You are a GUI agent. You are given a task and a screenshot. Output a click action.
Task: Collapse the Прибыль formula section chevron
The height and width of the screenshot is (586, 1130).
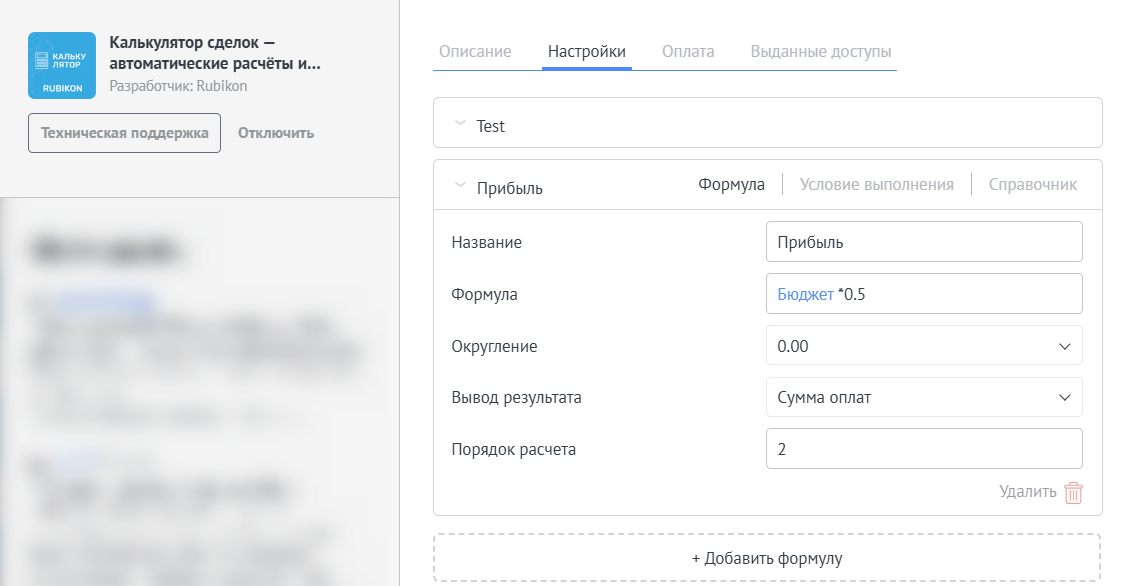[460, 185]
